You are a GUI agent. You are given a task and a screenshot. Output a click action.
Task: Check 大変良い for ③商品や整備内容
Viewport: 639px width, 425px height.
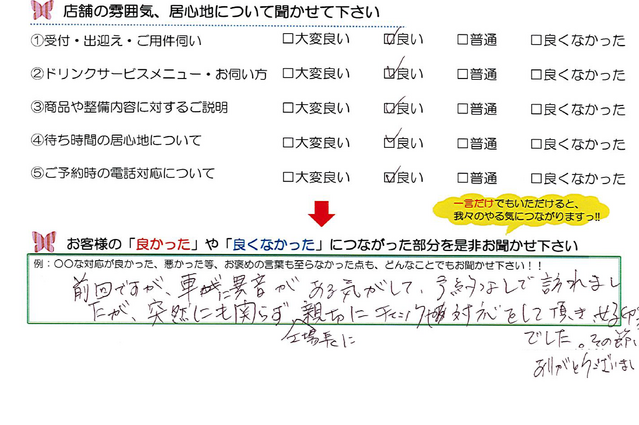[288, 108]
